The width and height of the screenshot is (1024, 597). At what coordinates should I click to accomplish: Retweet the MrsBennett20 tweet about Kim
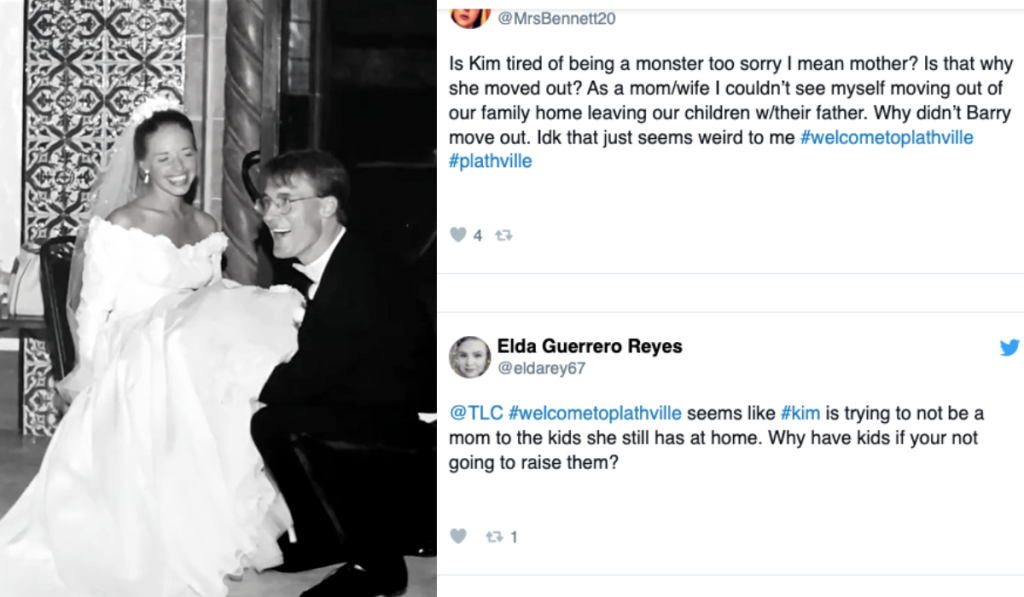(503, 236)
